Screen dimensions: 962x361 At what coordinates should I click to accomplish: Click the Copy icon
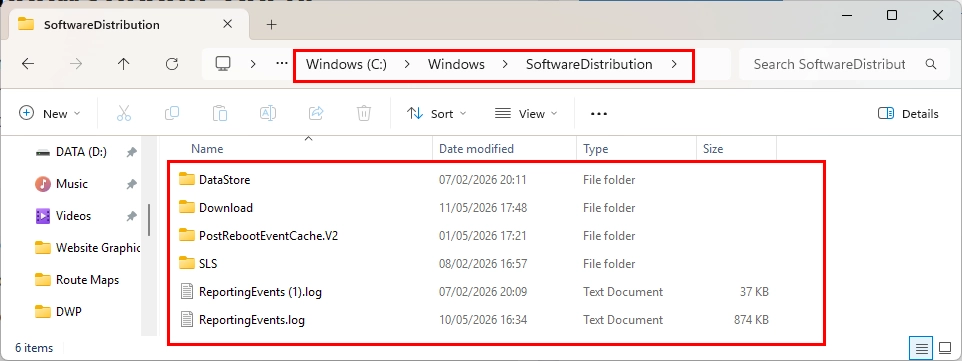(172, 114)
